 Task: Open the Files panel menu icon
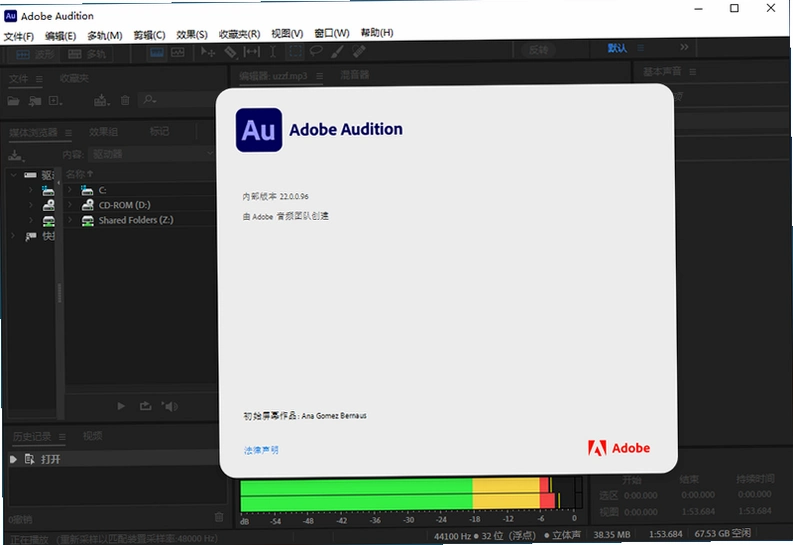(39, 79)
